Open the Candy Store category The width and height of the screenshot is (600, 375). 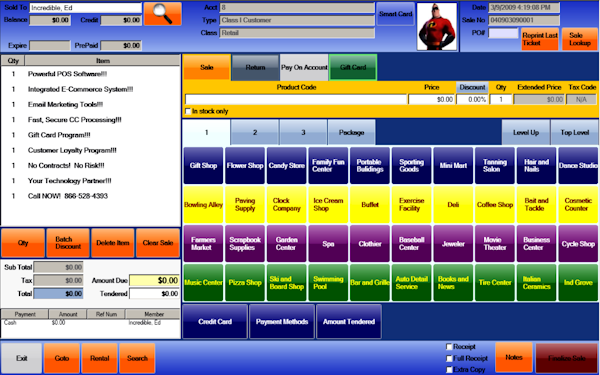pos(287,166)
